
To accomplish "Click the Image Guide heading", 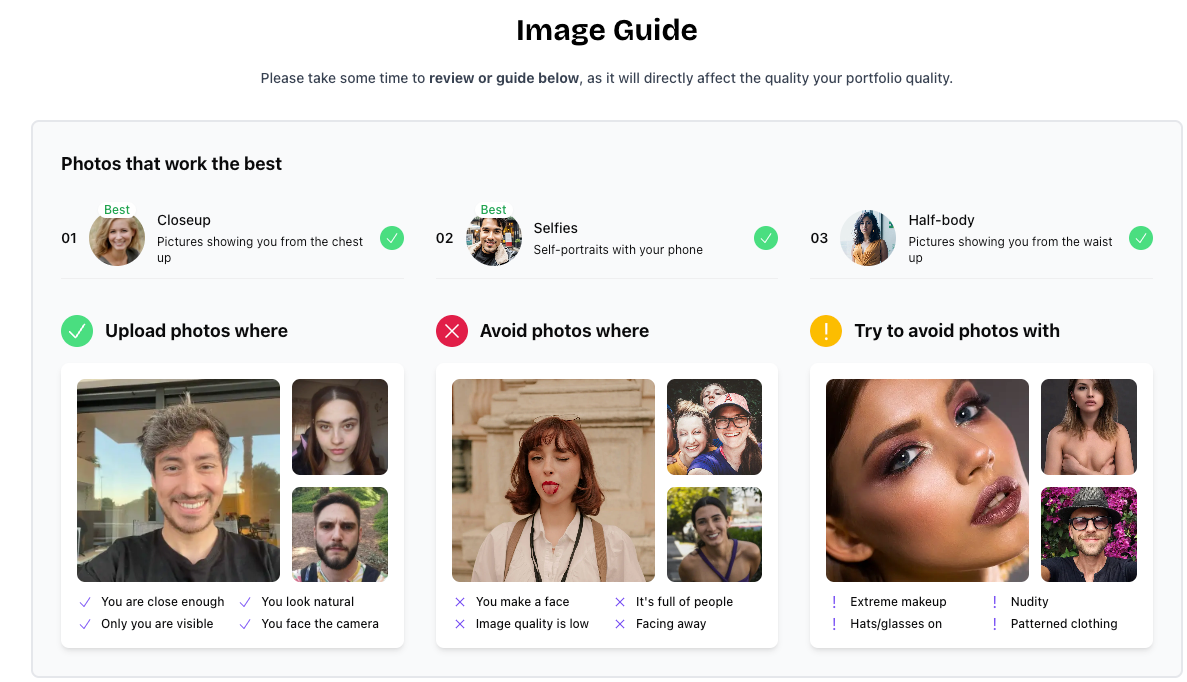I will coord(606,30).
